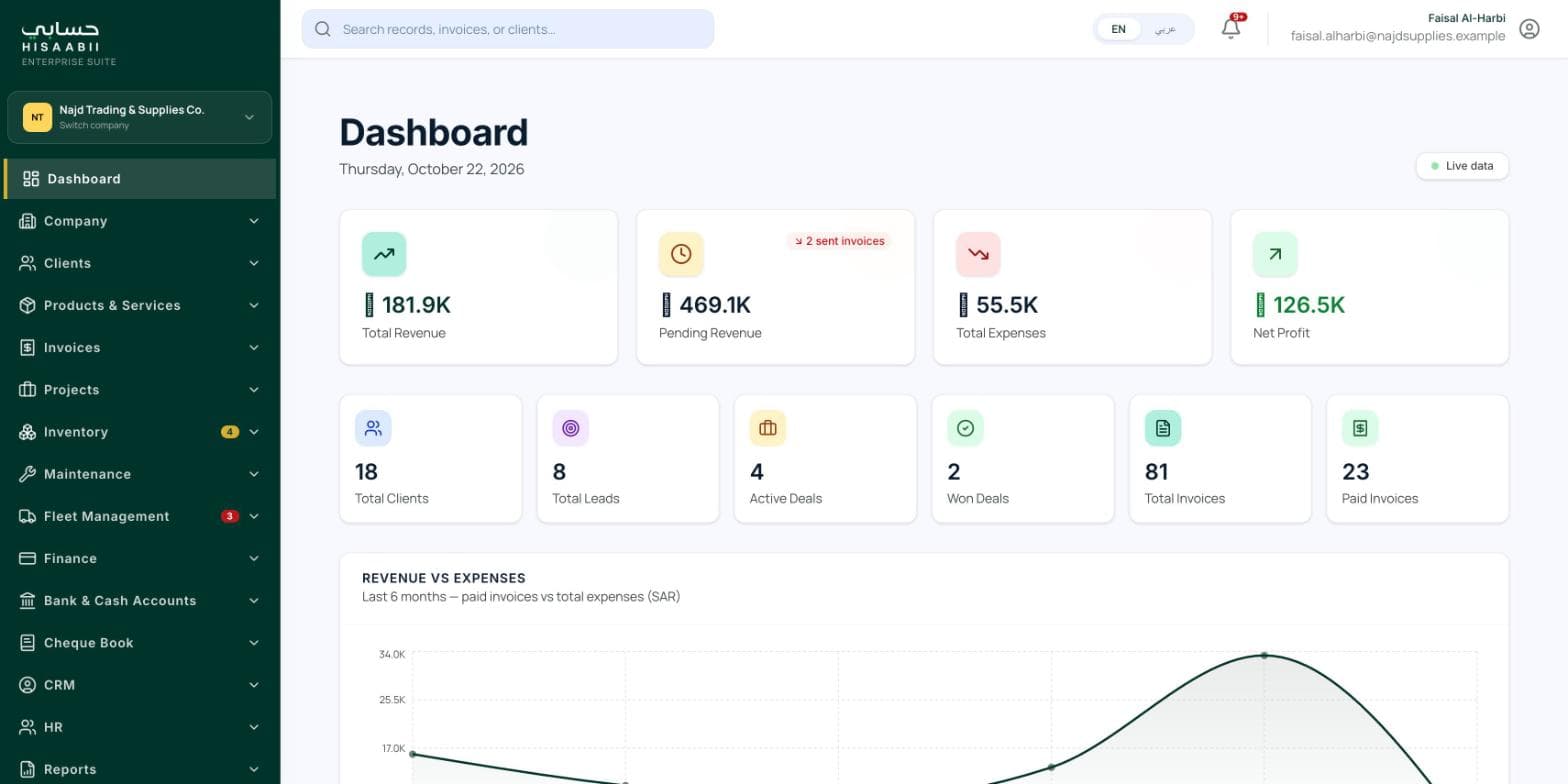Viewport: 1568px width, 784px height.
Task: Click the Paid Invoices receipt icon
Action: point(1360,428)
